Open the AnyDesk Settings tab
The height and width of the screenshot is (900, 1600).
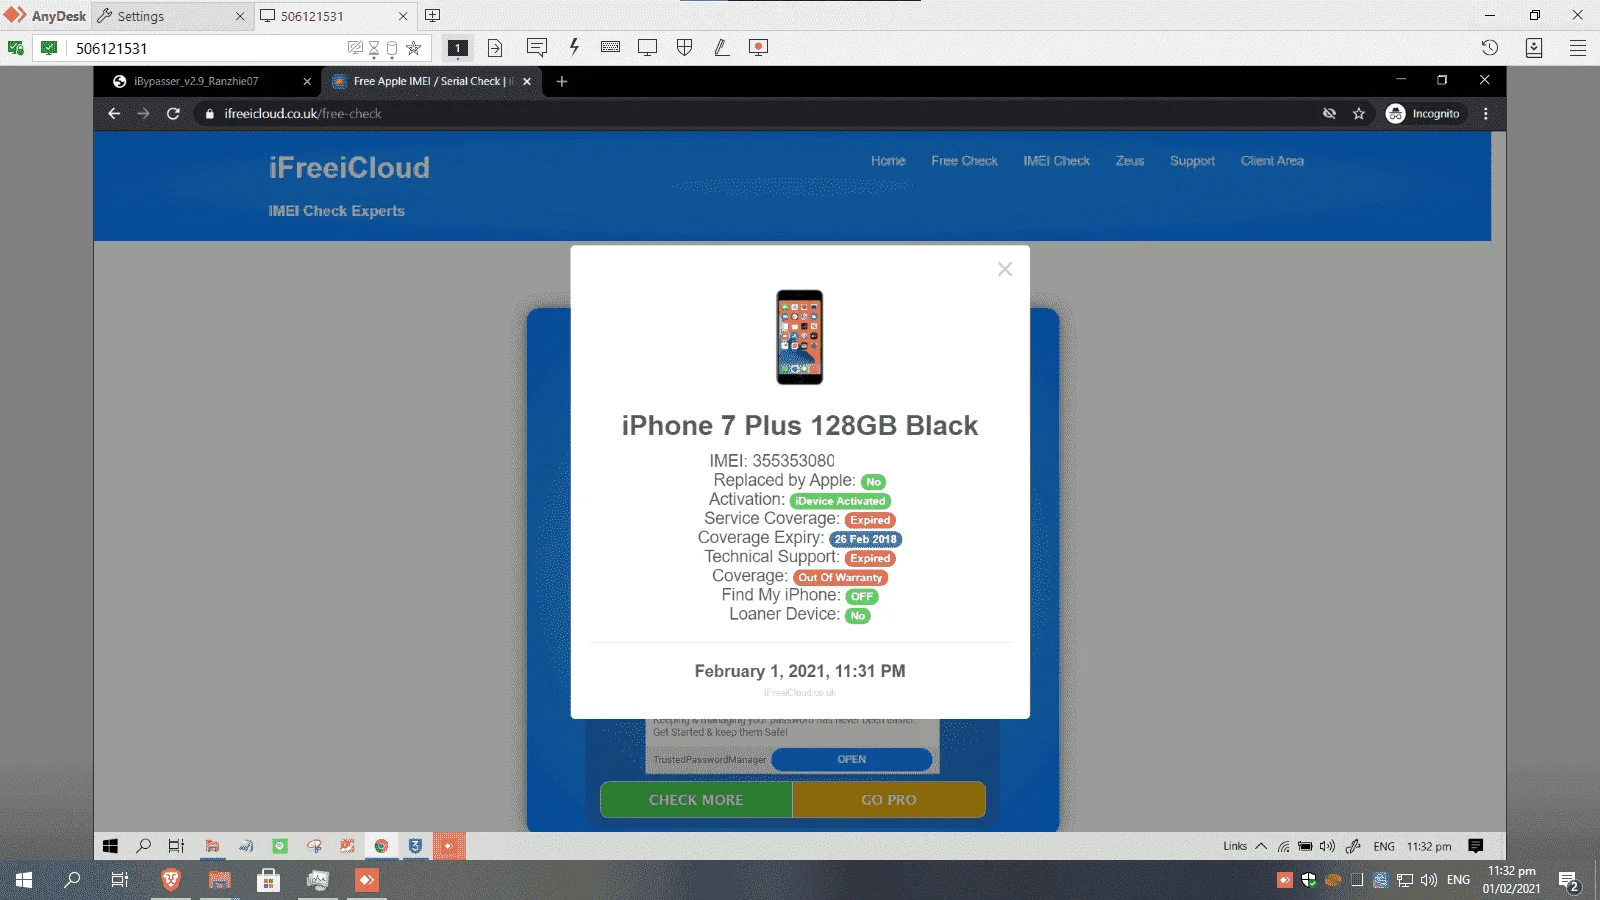coord(171,16)
